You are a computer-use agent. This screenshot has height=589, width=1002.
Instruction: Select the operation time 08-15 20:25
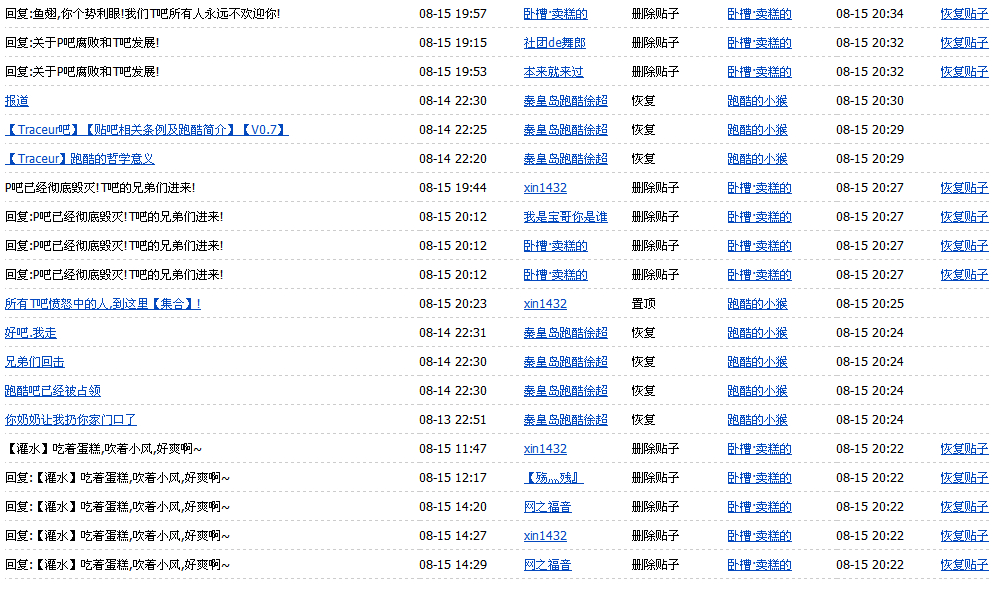[870, 304]
